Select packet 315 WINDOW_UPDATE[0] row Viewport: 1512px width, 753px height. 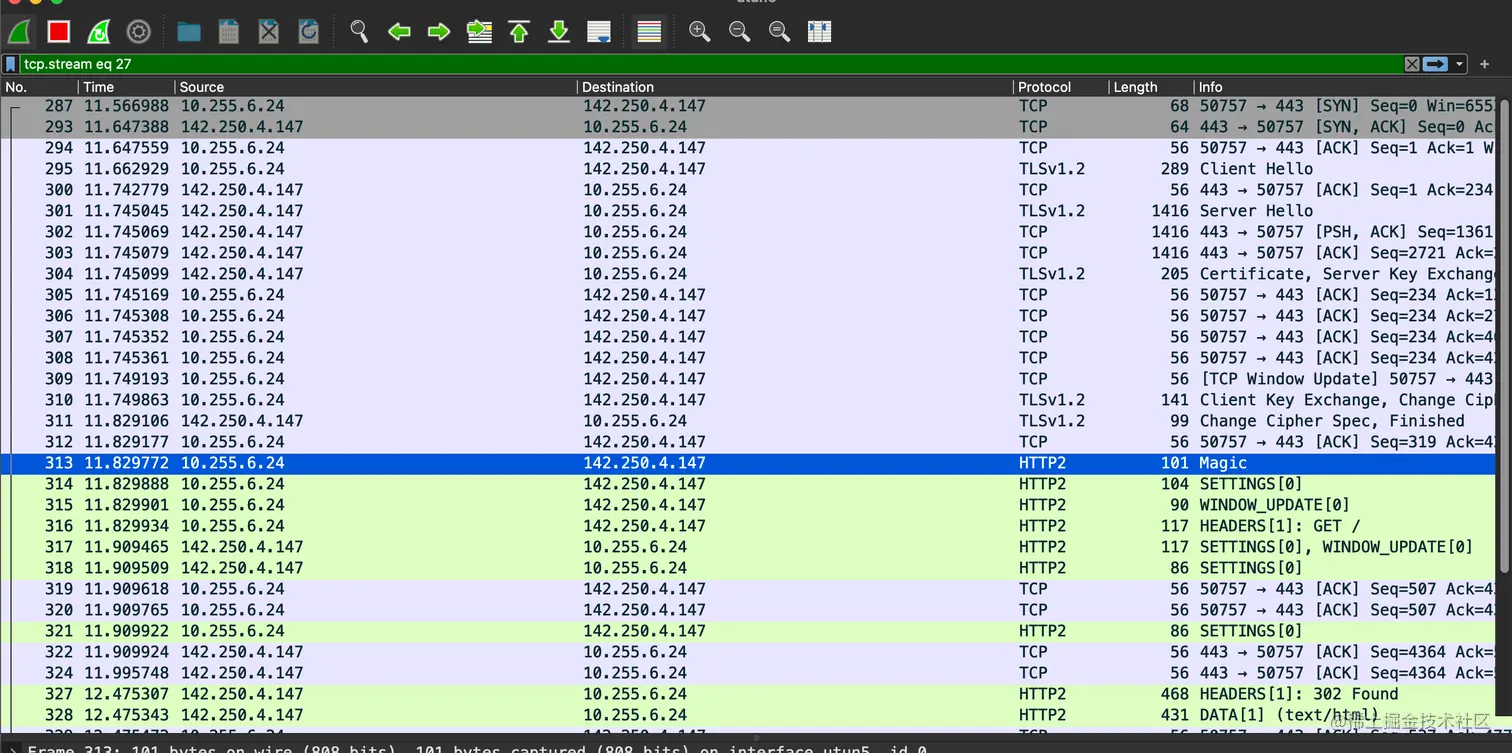[x=749, y=505]
